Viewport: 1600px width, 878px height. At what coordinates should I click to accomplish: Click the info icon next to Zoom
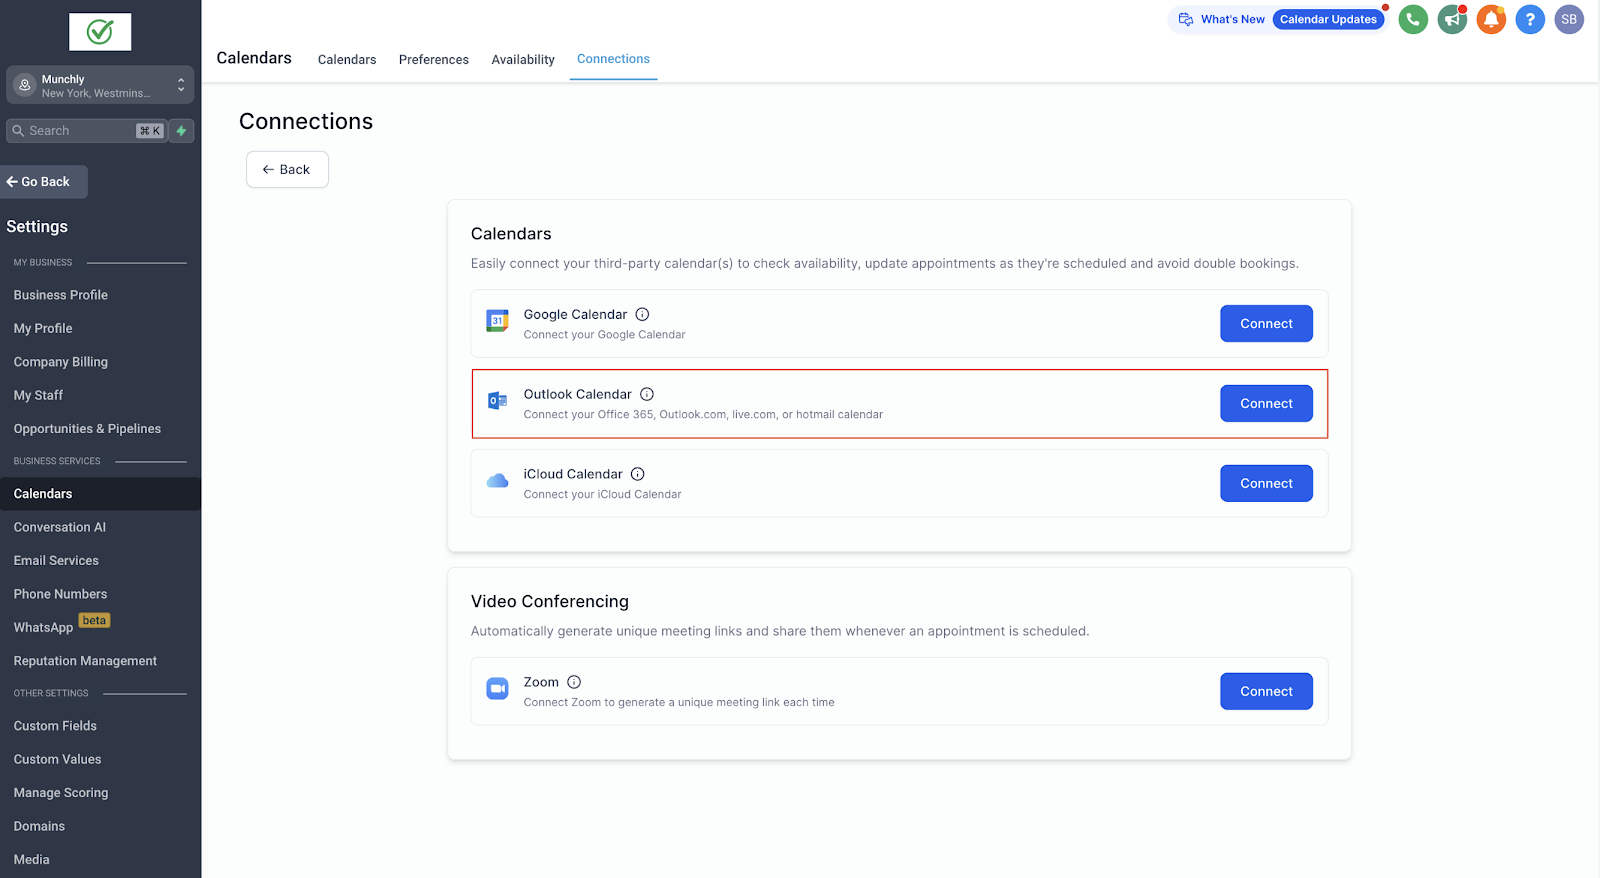[574, 682]
